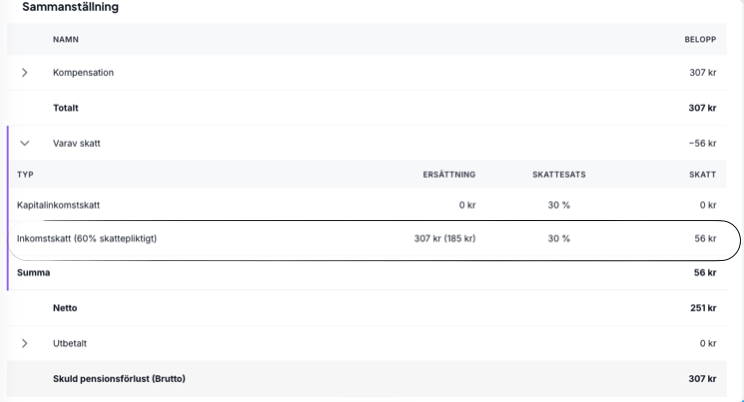The width and height of the screenshot is (744, 402).
Task: Select the TYP column header
Action: click(26, 174)
